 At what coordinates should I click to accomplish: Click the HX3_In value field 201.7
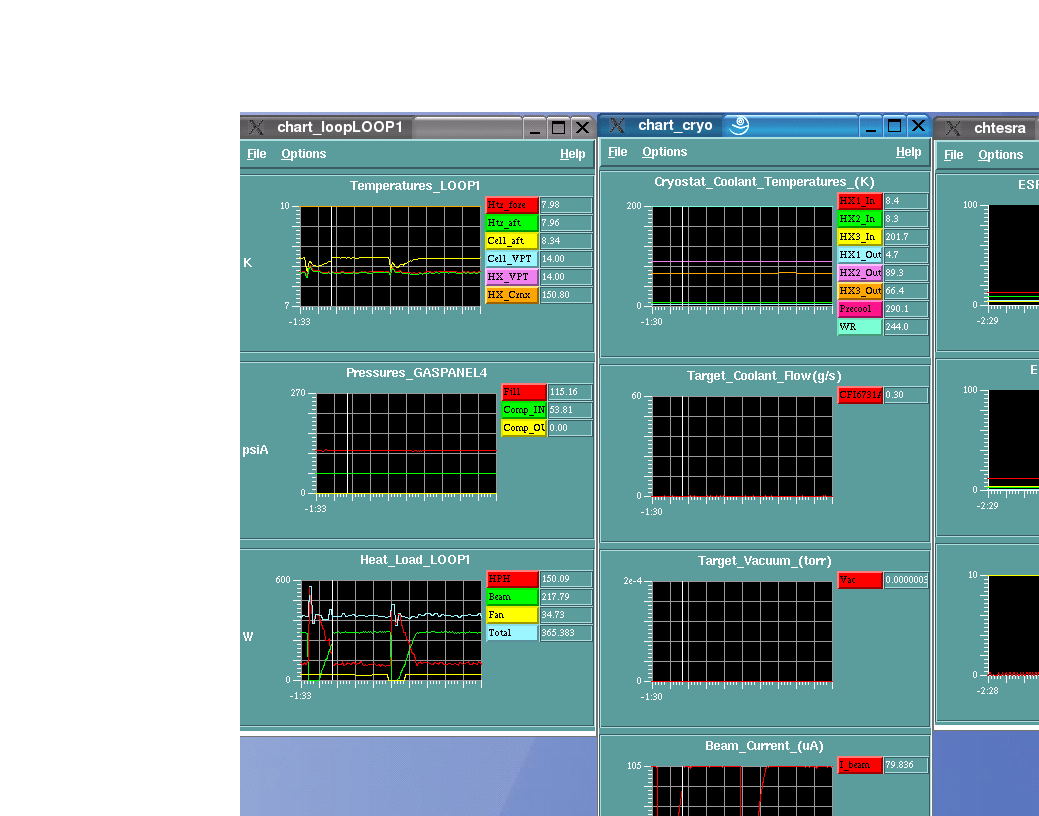coord(906,237)
